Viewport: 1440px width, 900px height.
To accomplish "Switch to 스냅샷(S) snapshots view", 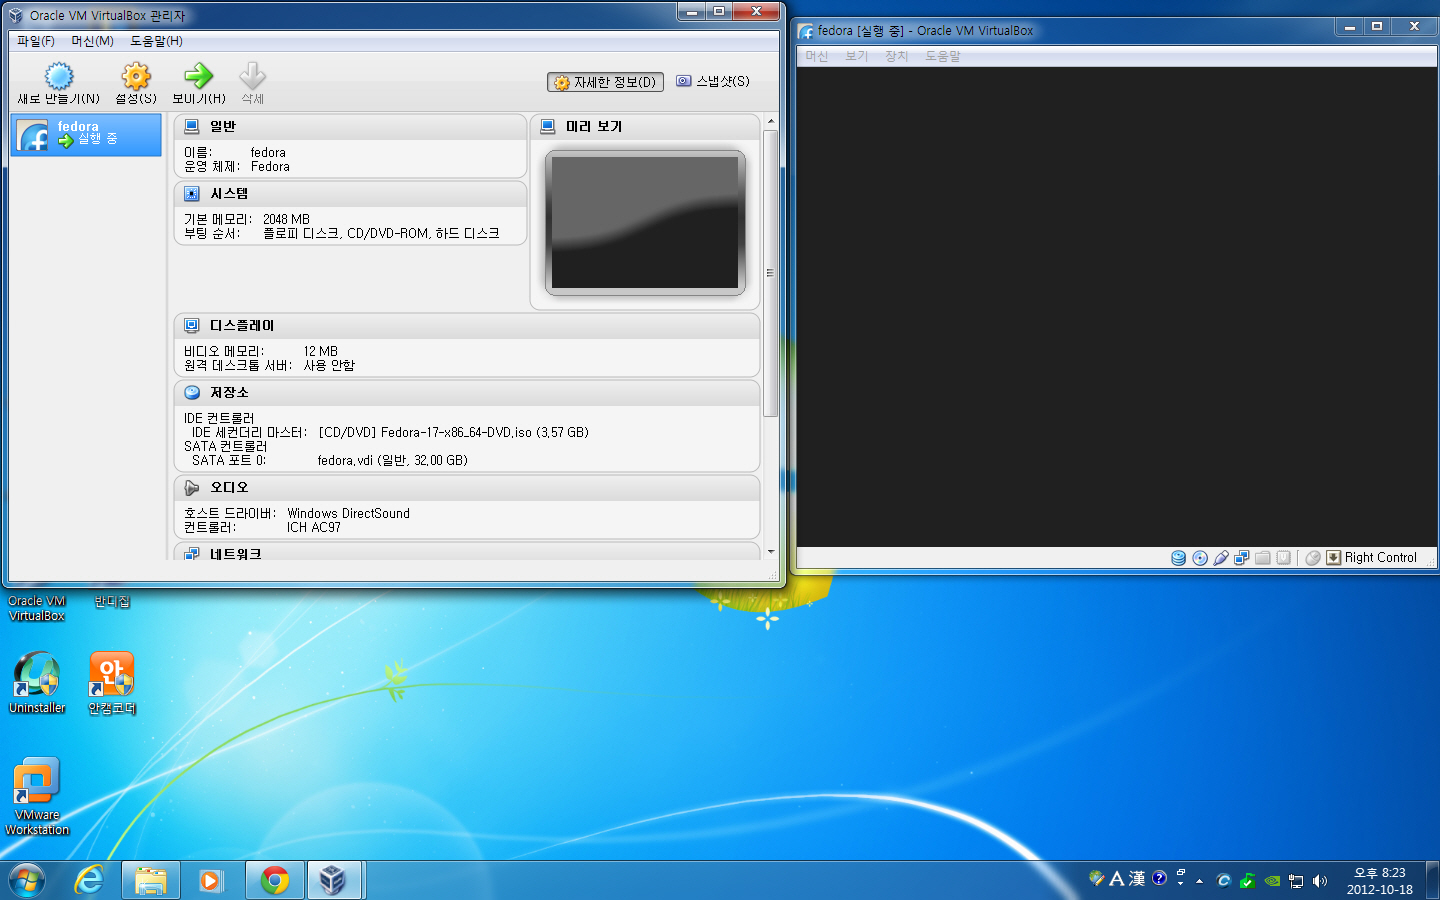I will coord(713,81).
